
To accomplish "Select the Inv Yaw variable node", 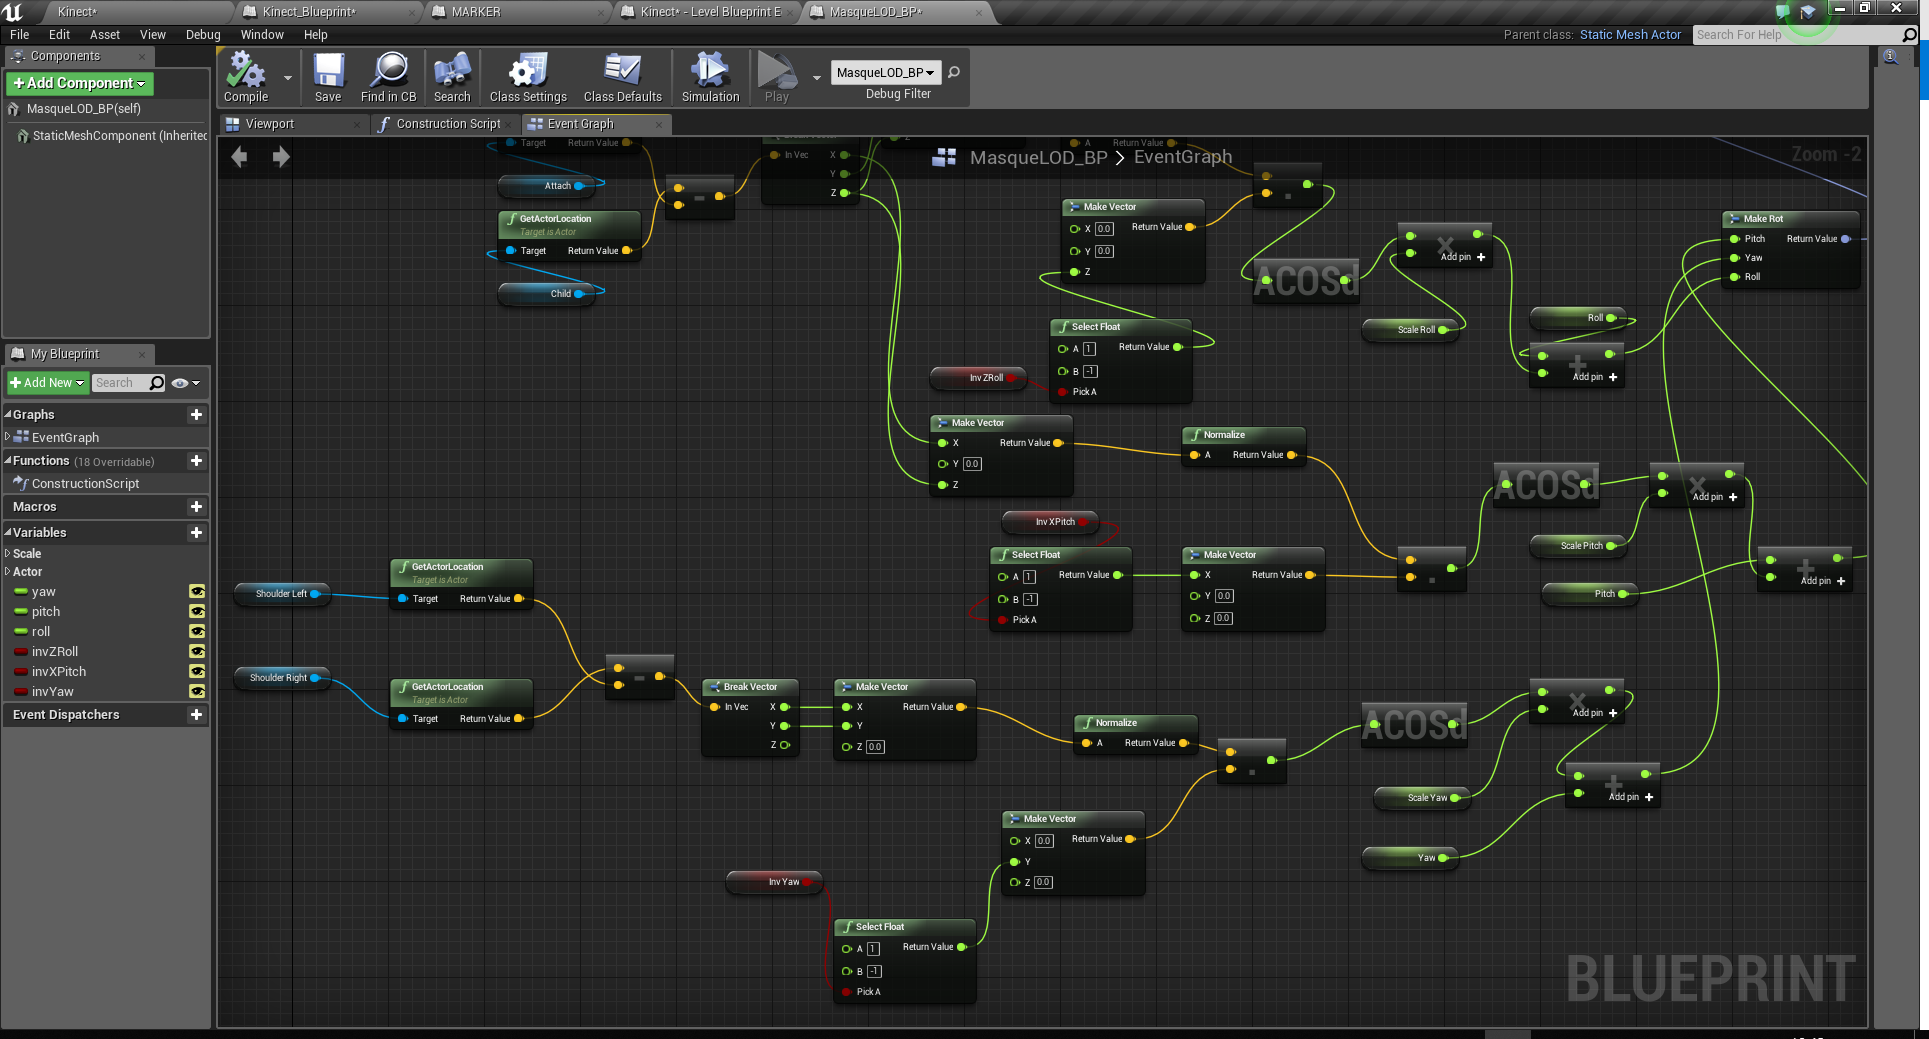I will point(776,882).
